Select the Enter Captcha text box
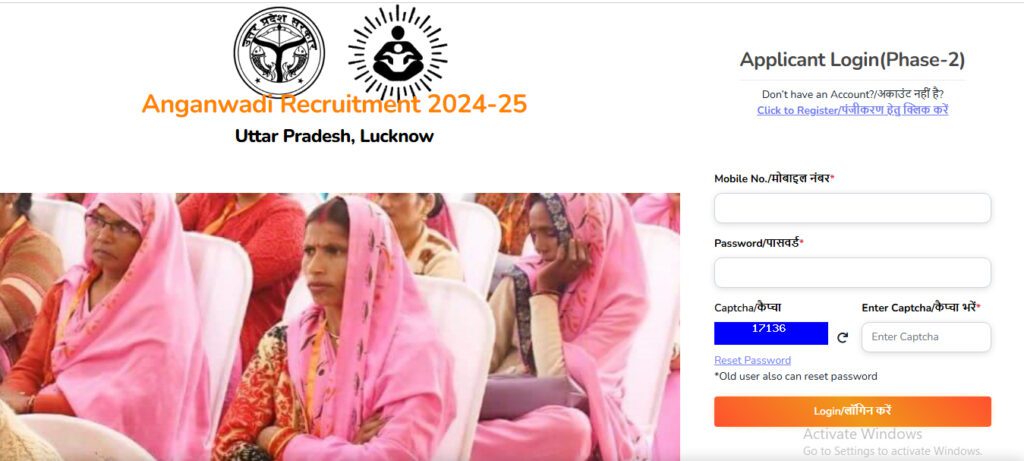Screen dimensions: 1024x461 (x=926, y=337)
